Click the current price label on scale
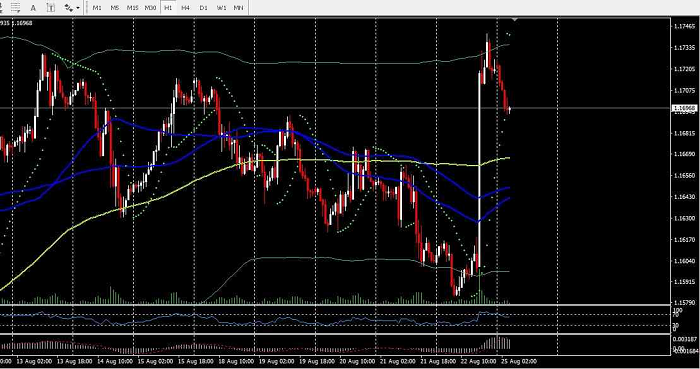700x369 pixels. (x=684, y=108)
